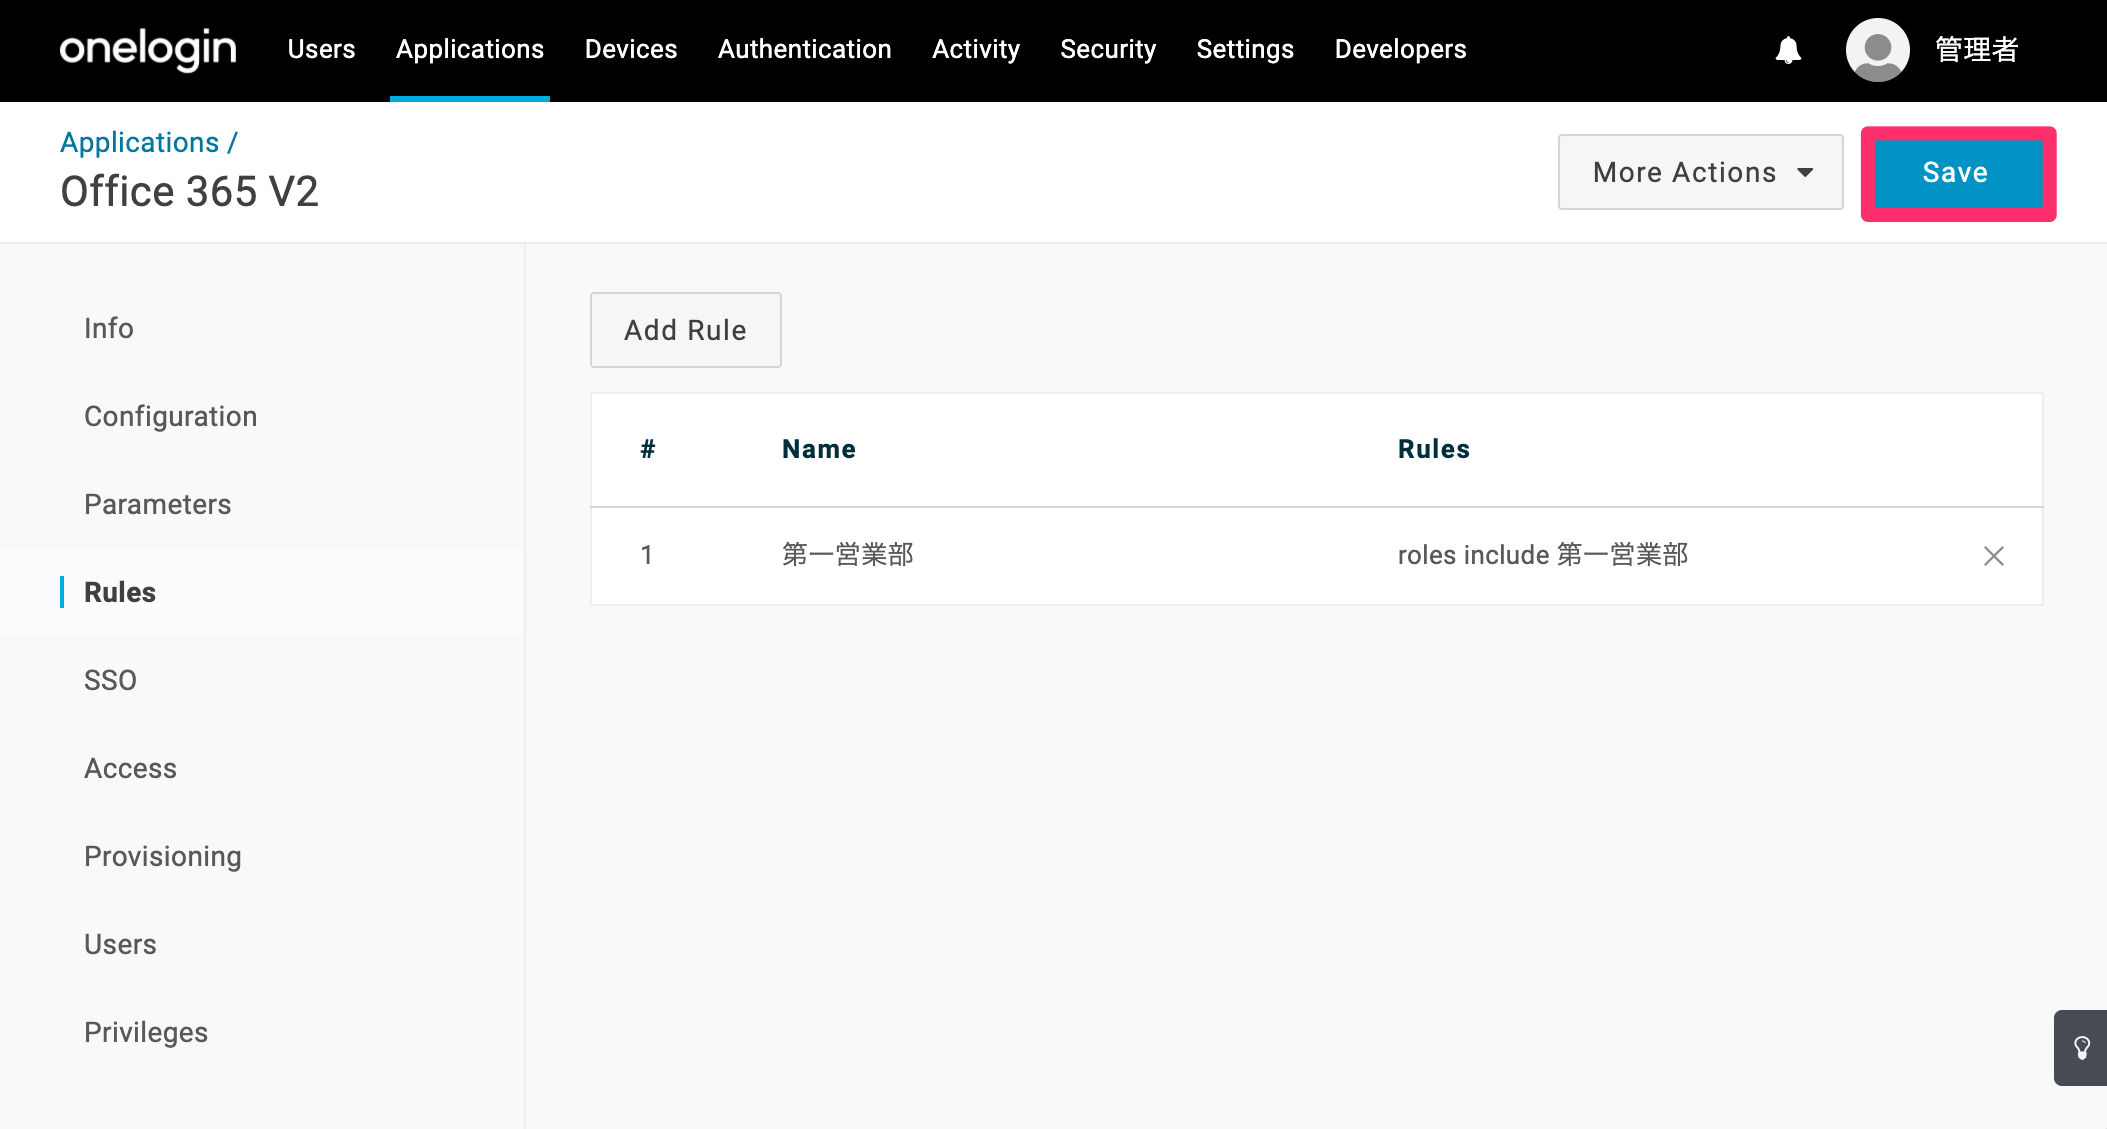
Task: Open the Authentication menu
Action: (x=805, y=49)
